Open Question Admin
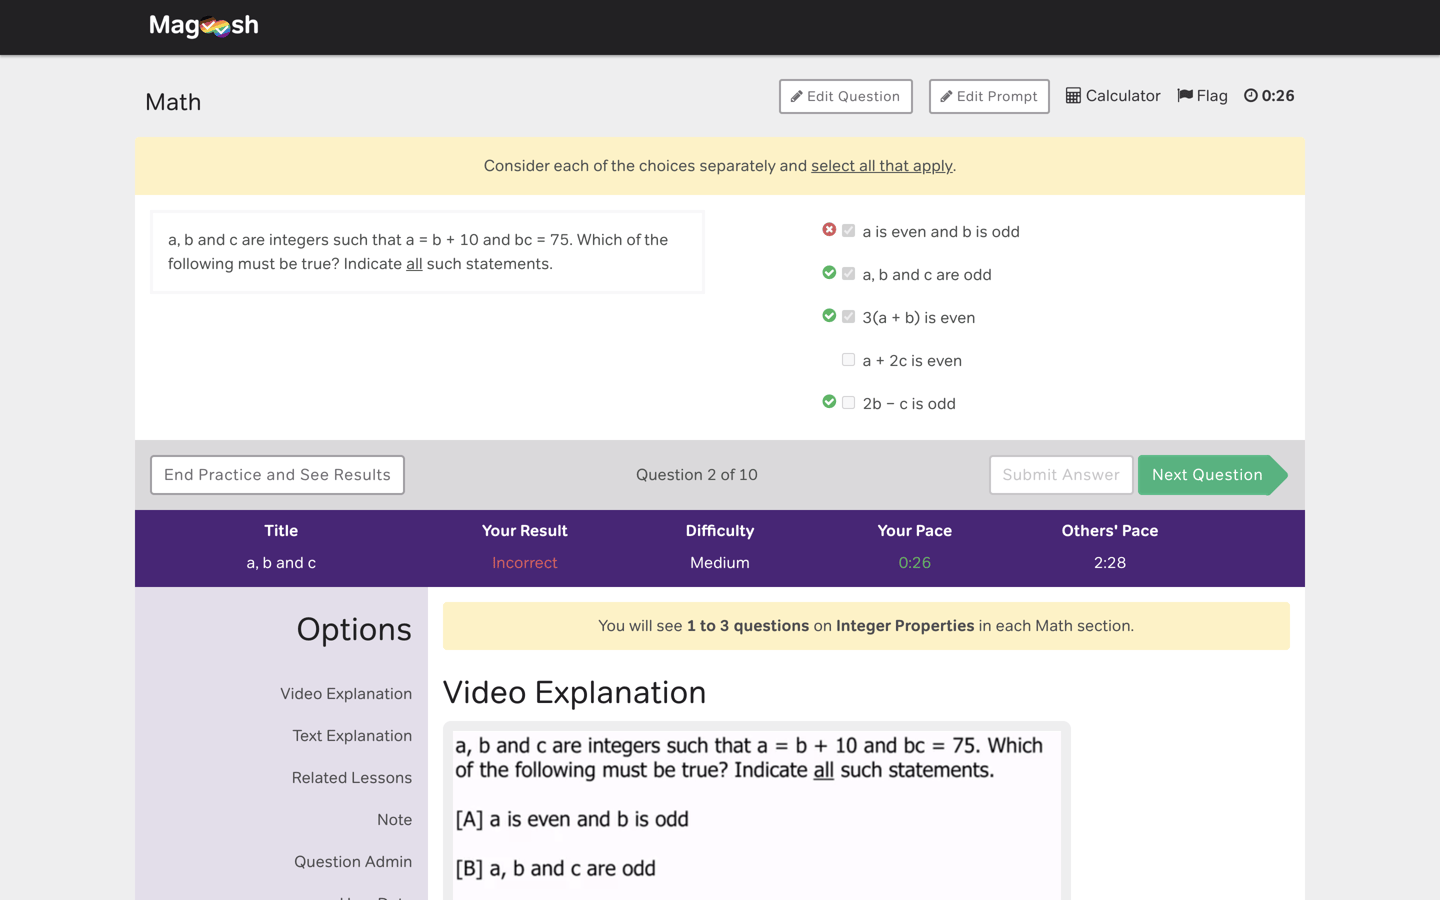The image size is (1440, 900). pyautogui.click(x=353, y=861)
